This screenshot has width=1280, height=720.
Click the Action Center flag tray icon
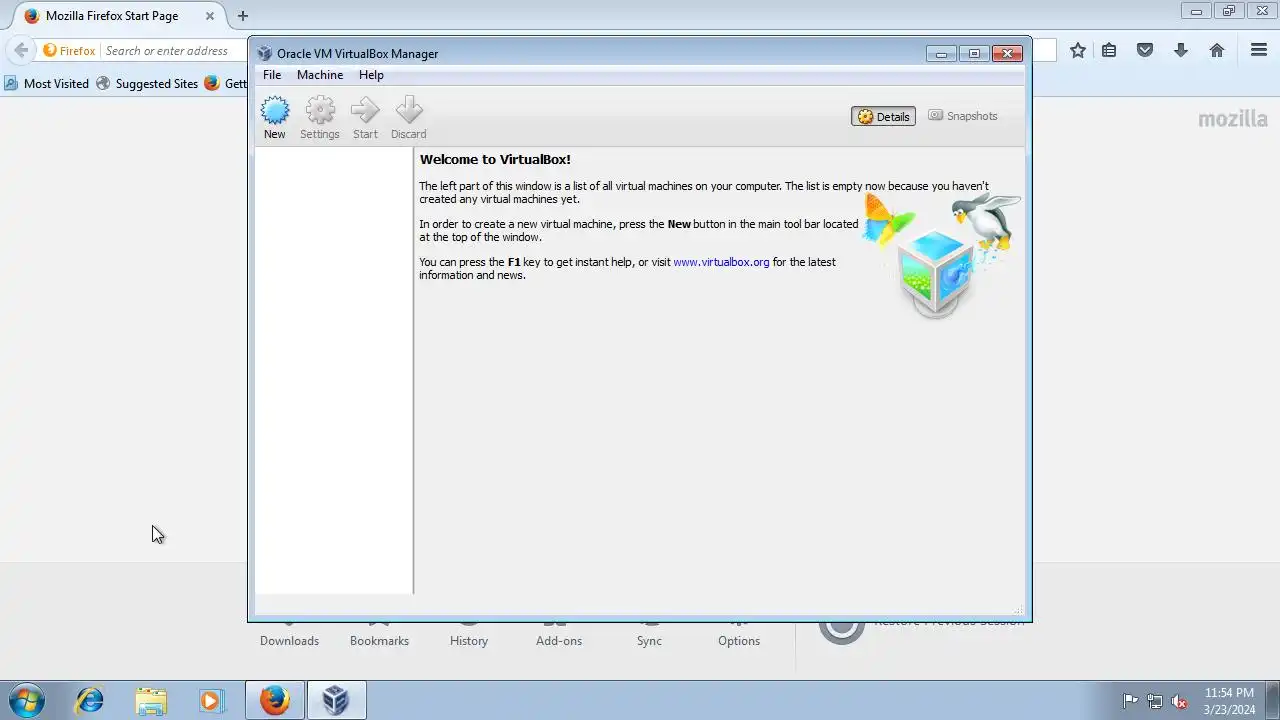(1130, 701)
